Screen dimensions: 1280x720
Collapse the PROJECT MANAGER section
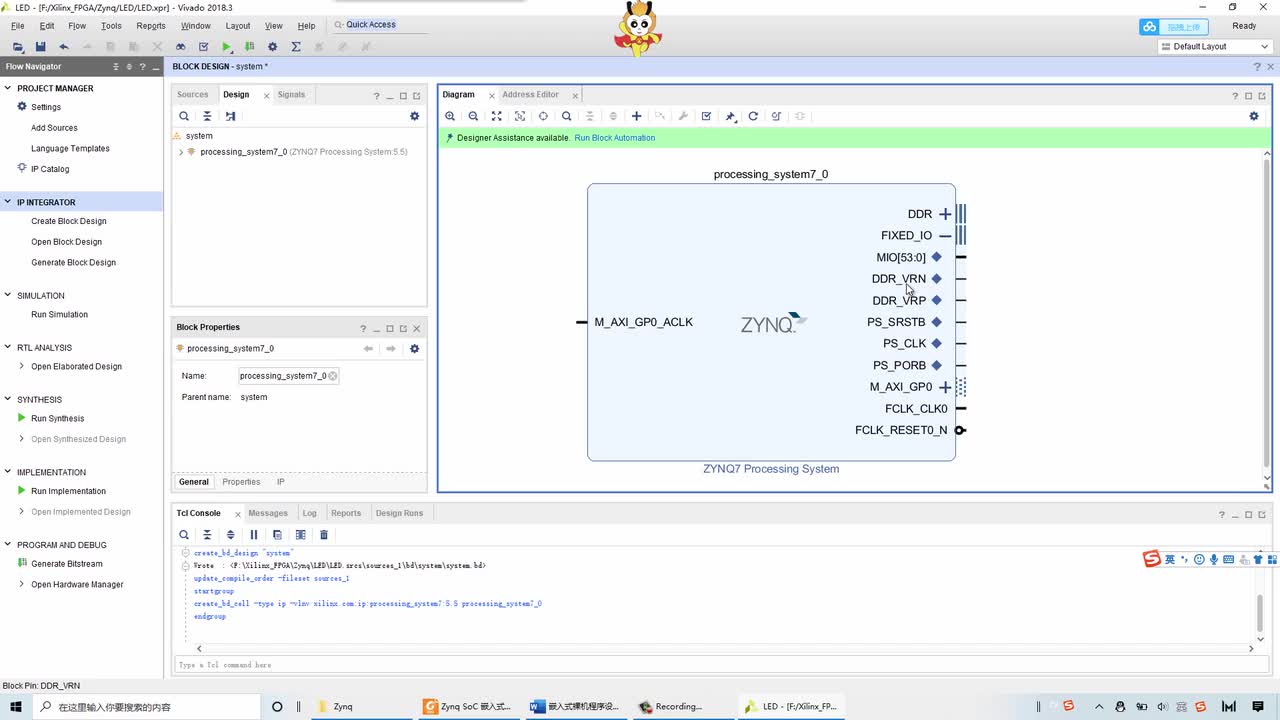(x=9, y=88)
